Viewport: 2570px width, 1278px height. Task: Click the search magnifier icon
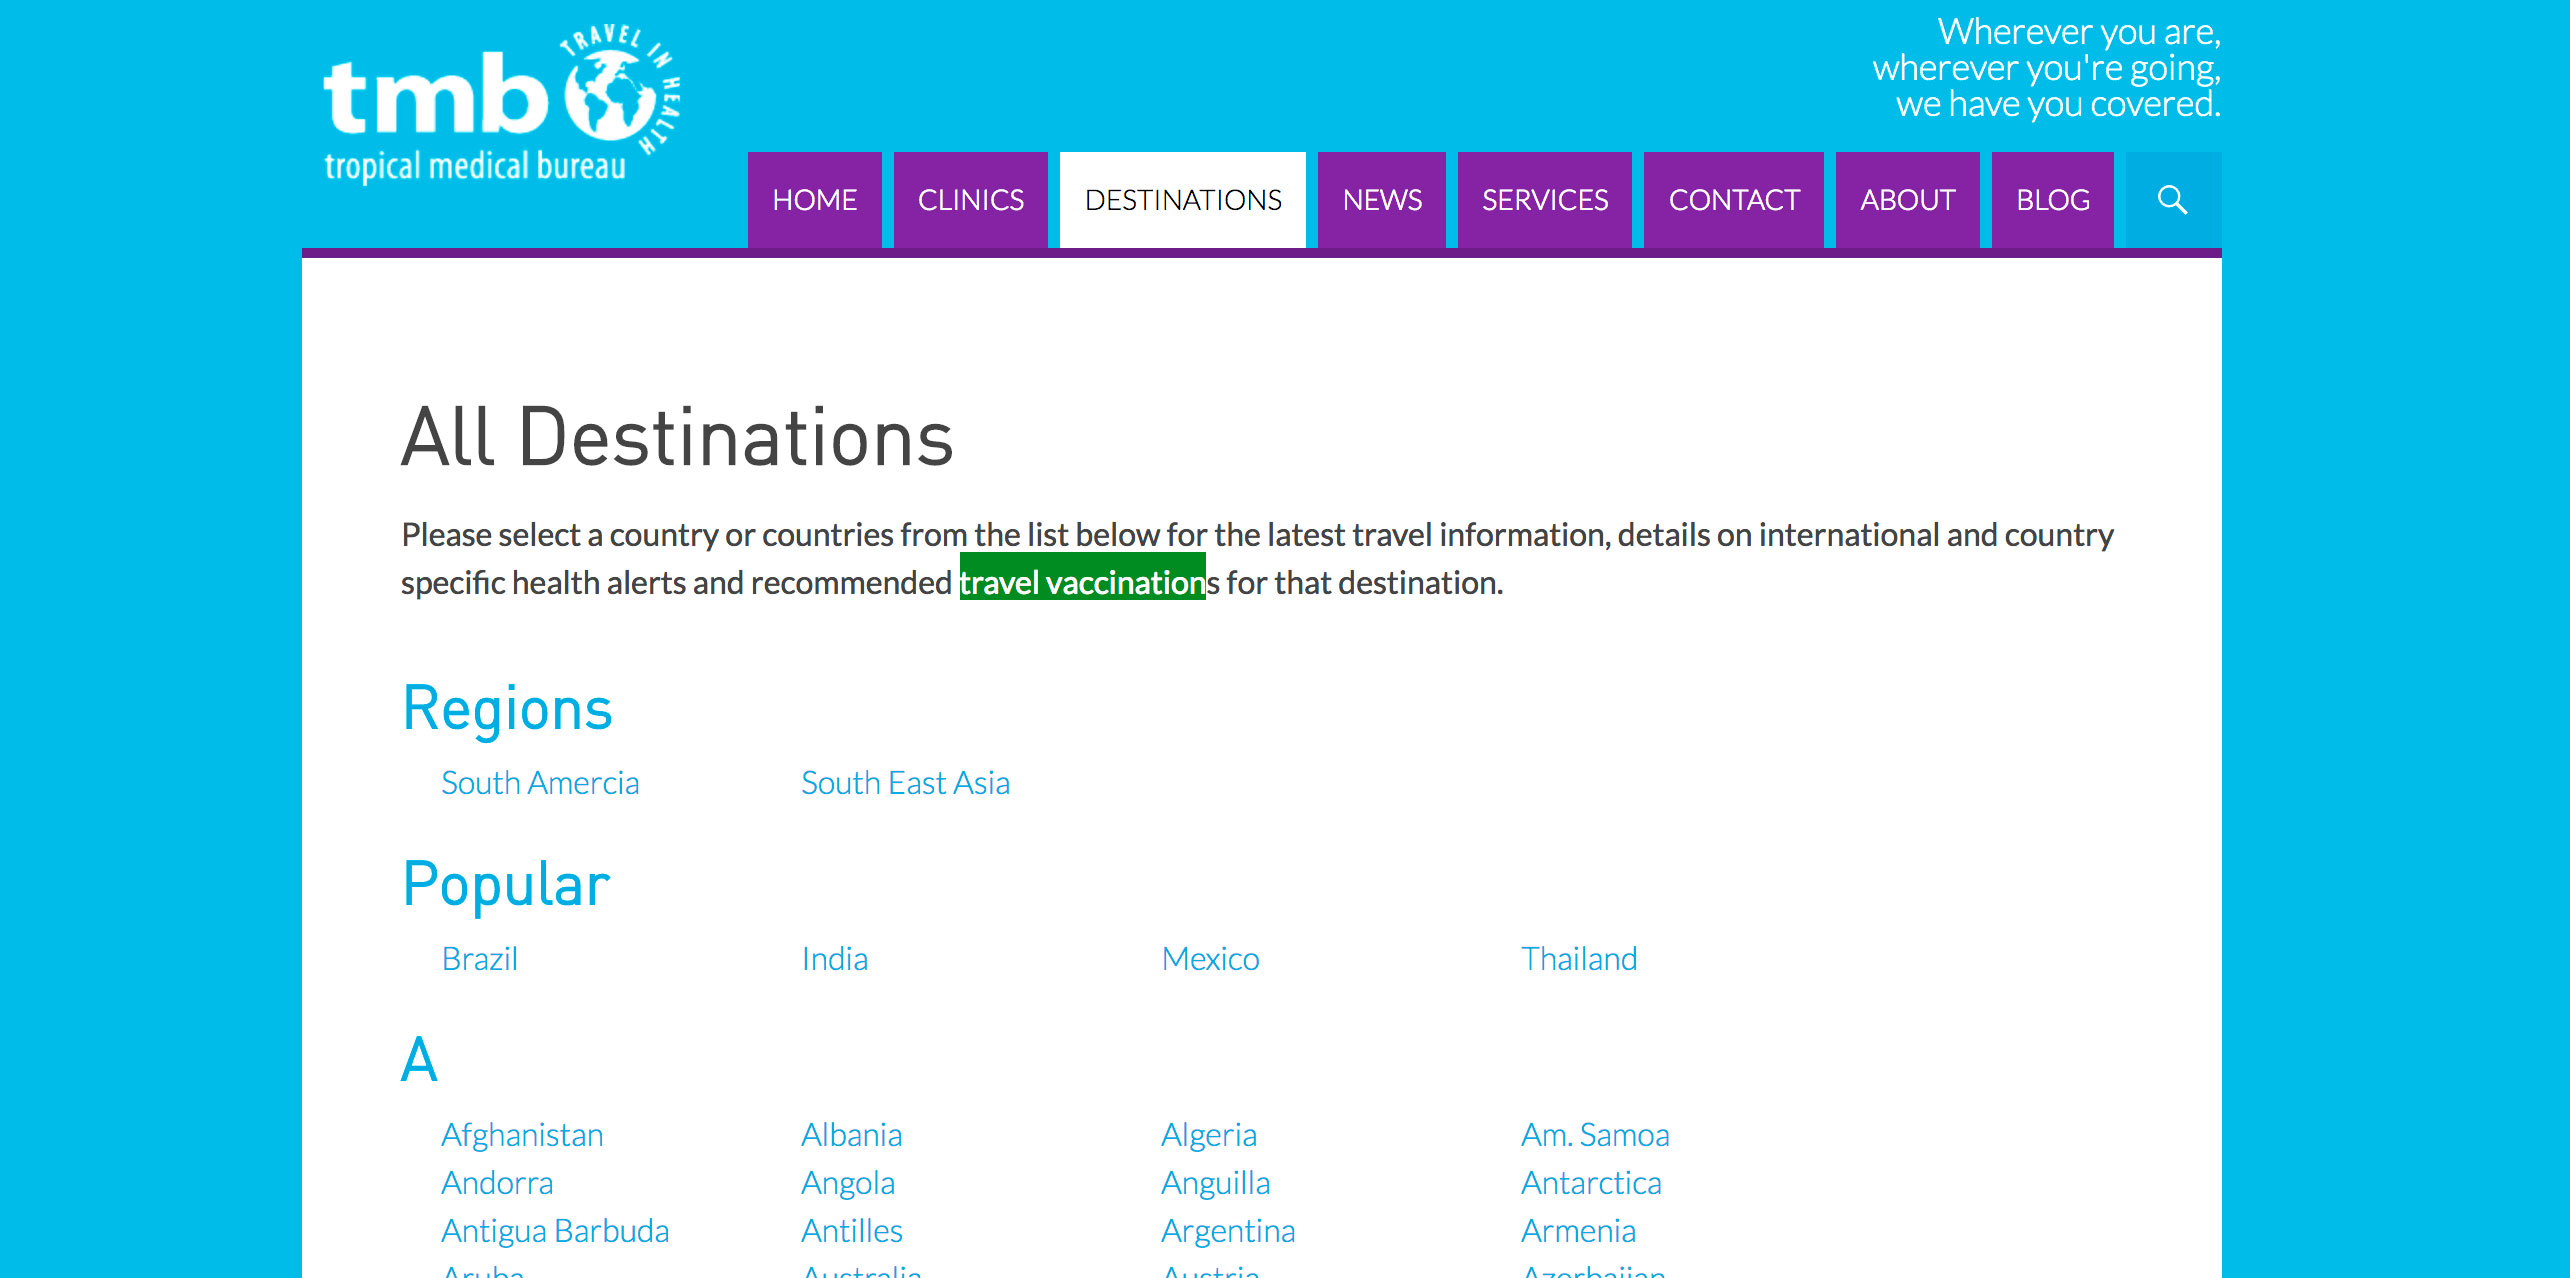point(2172,200)
